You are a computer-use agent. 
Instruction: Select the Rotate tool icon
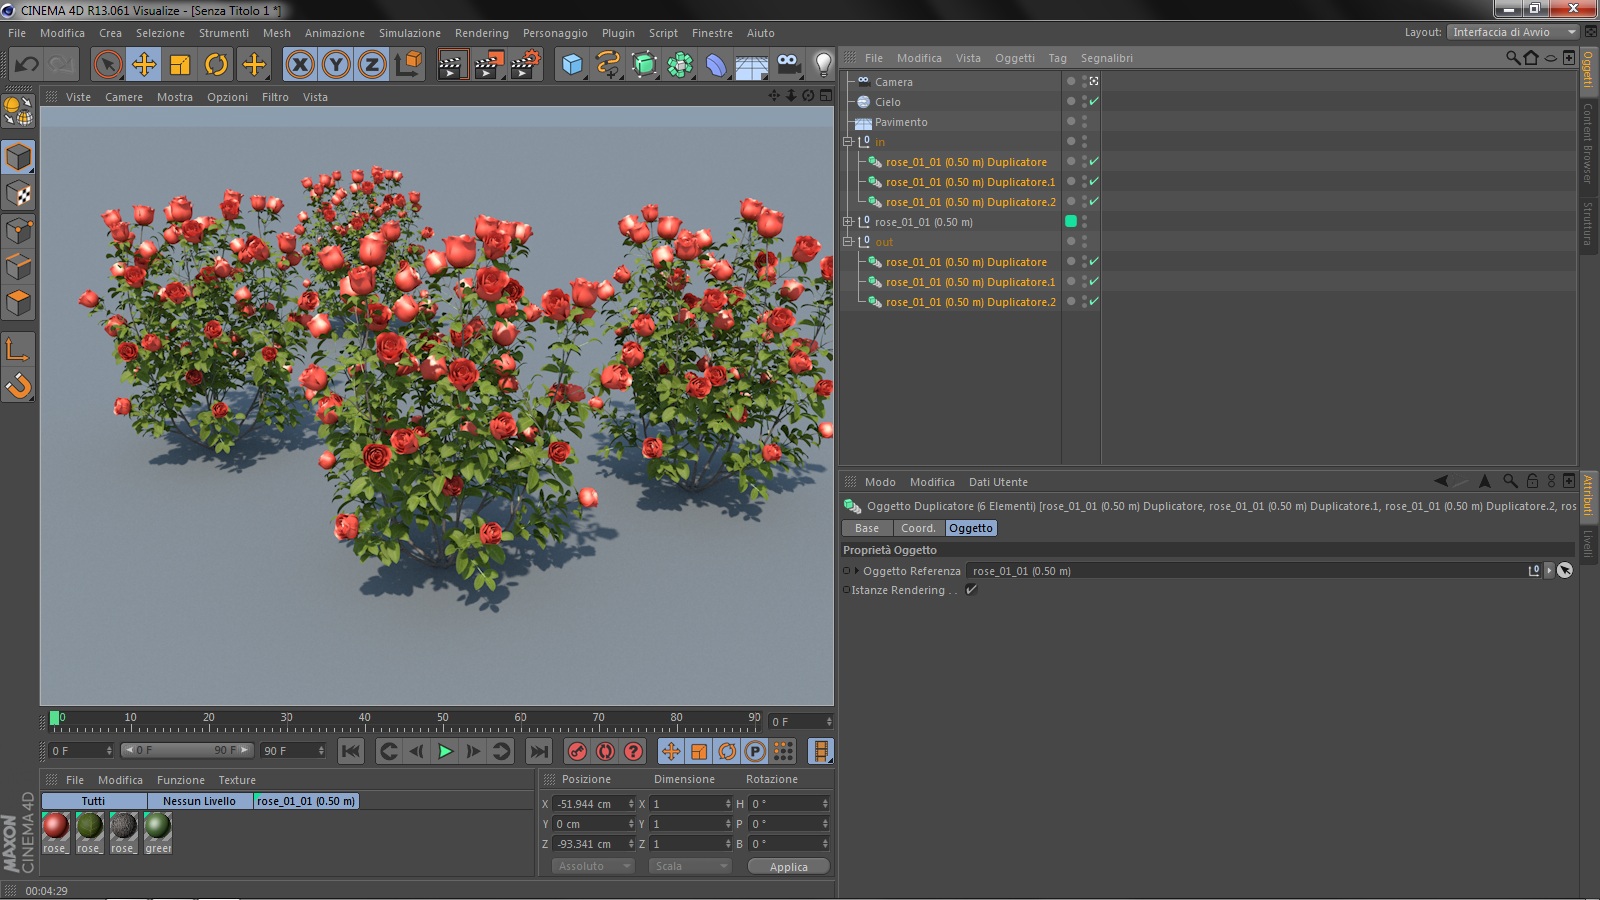point(216,65)
